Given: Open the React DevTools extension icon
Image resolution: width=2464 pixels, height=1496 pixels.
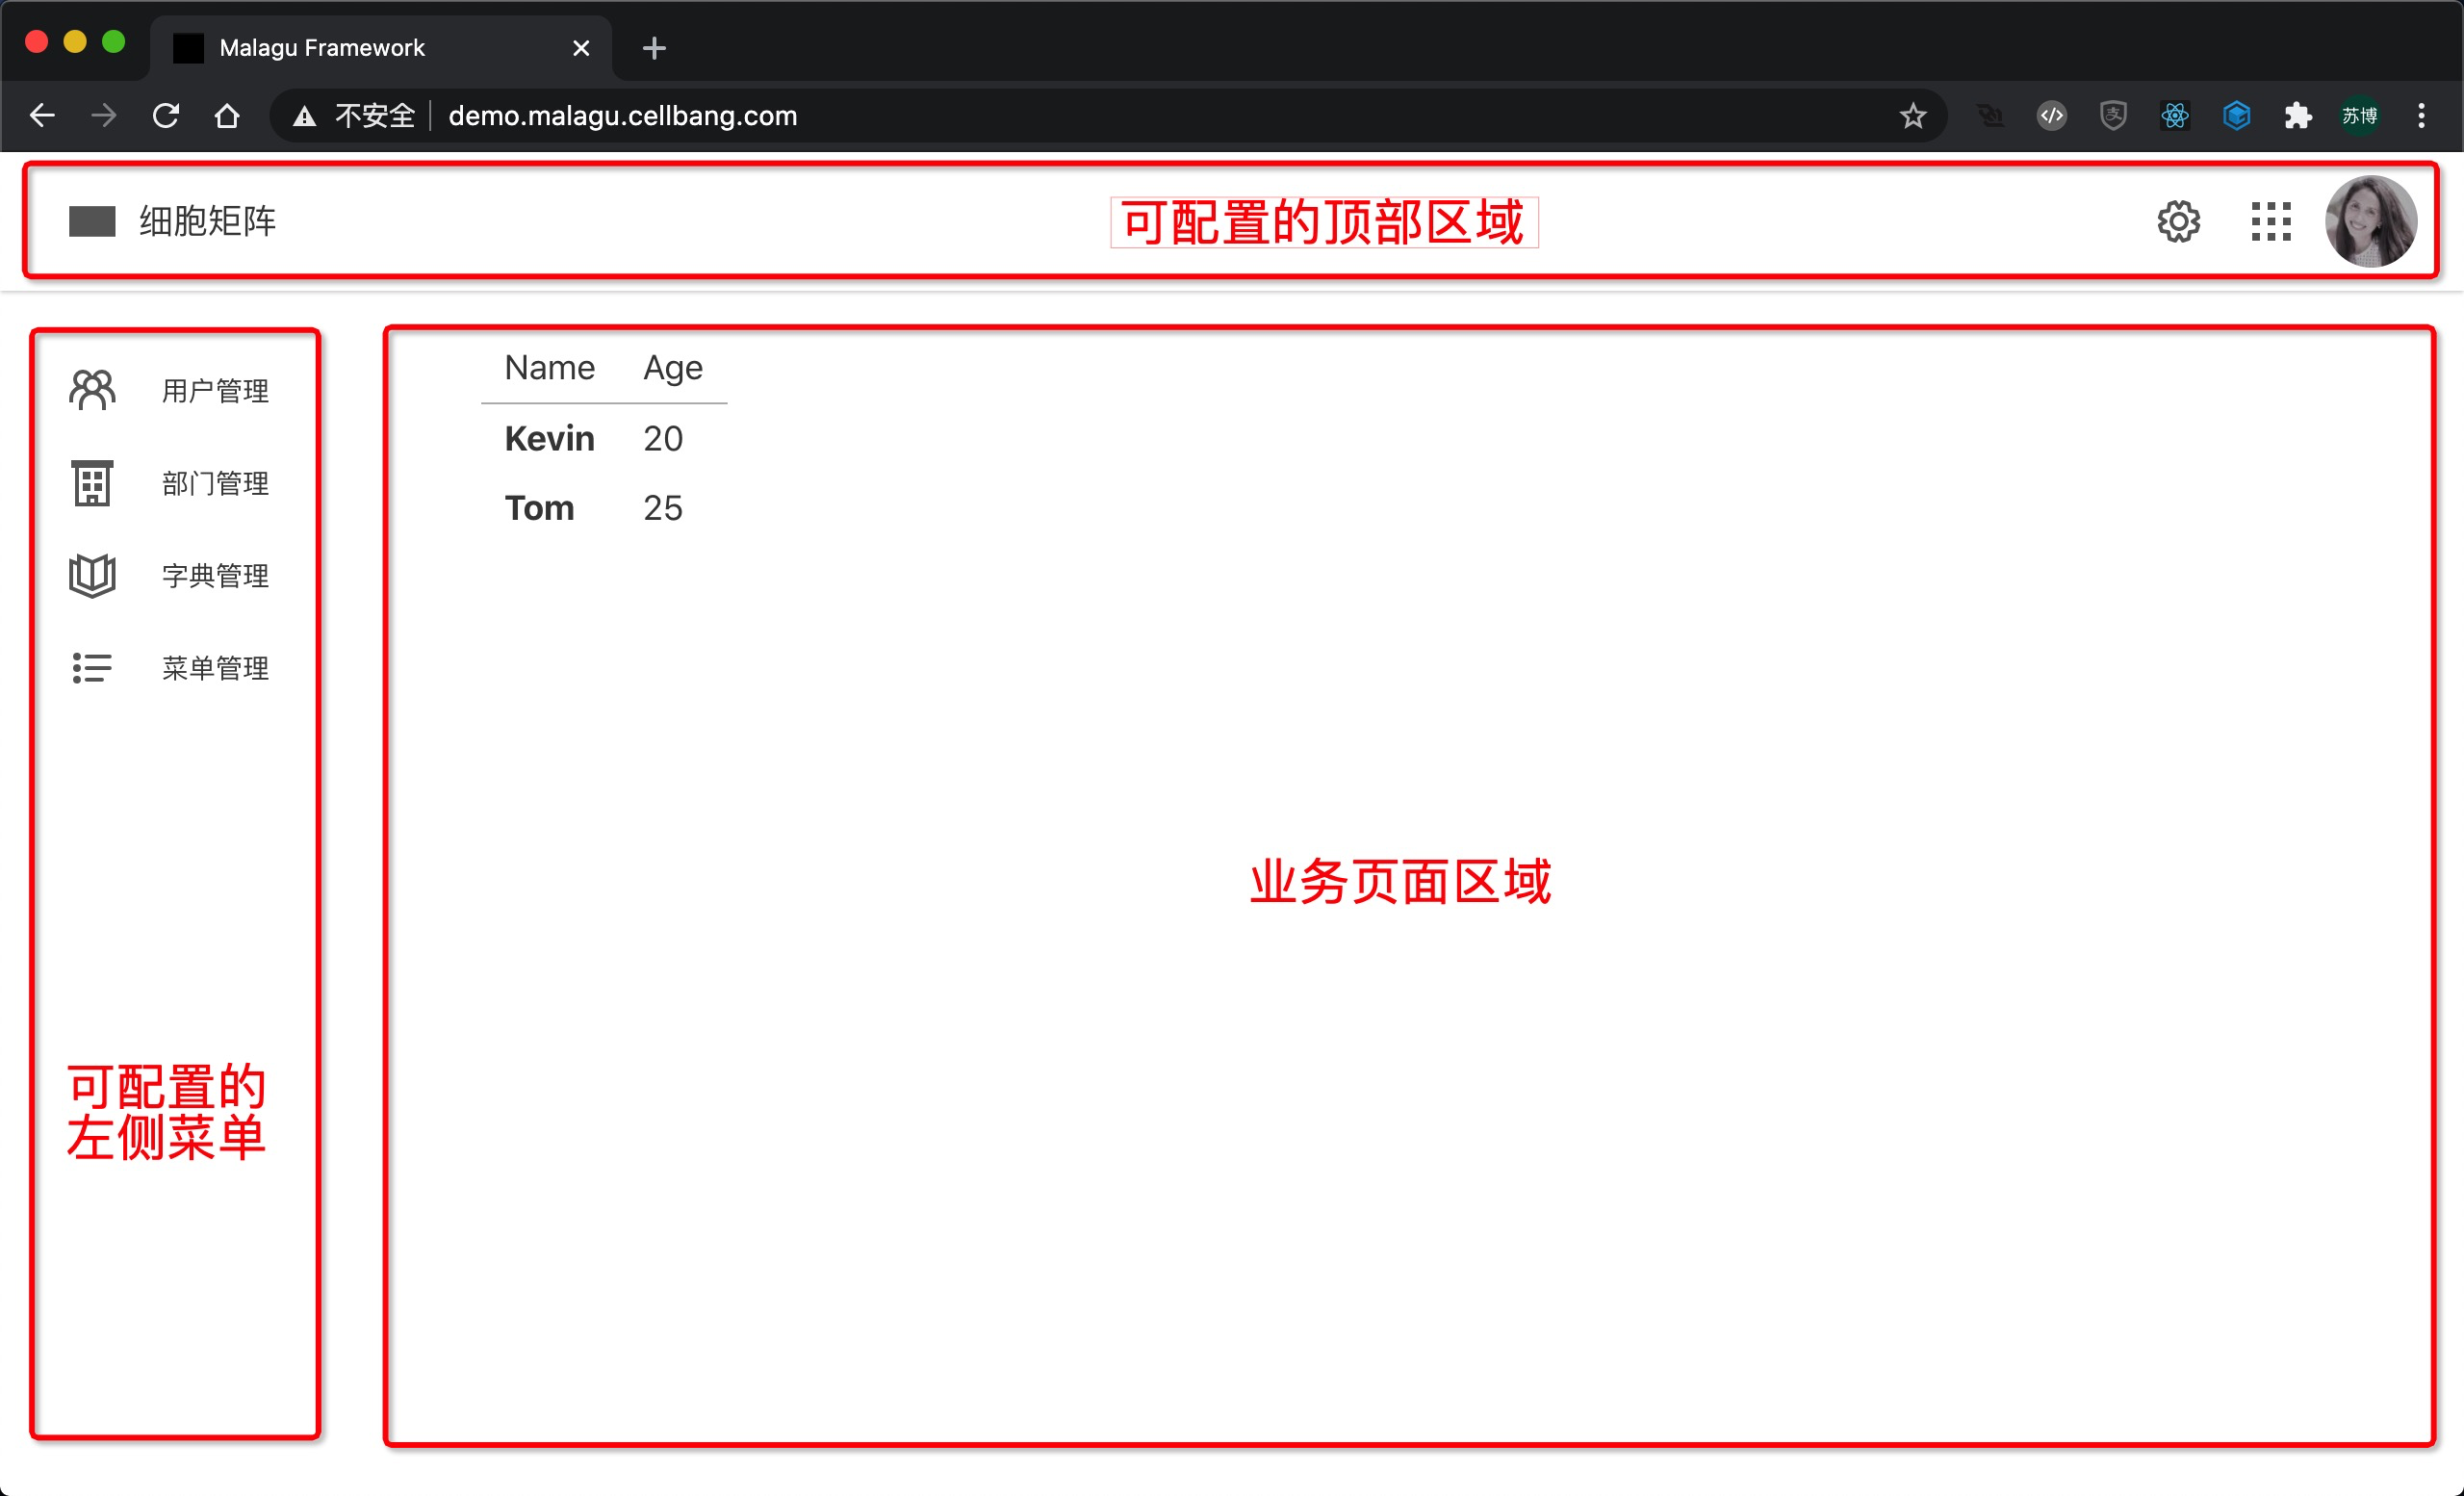Looking at the screenshot, I should click(2175, 116).
